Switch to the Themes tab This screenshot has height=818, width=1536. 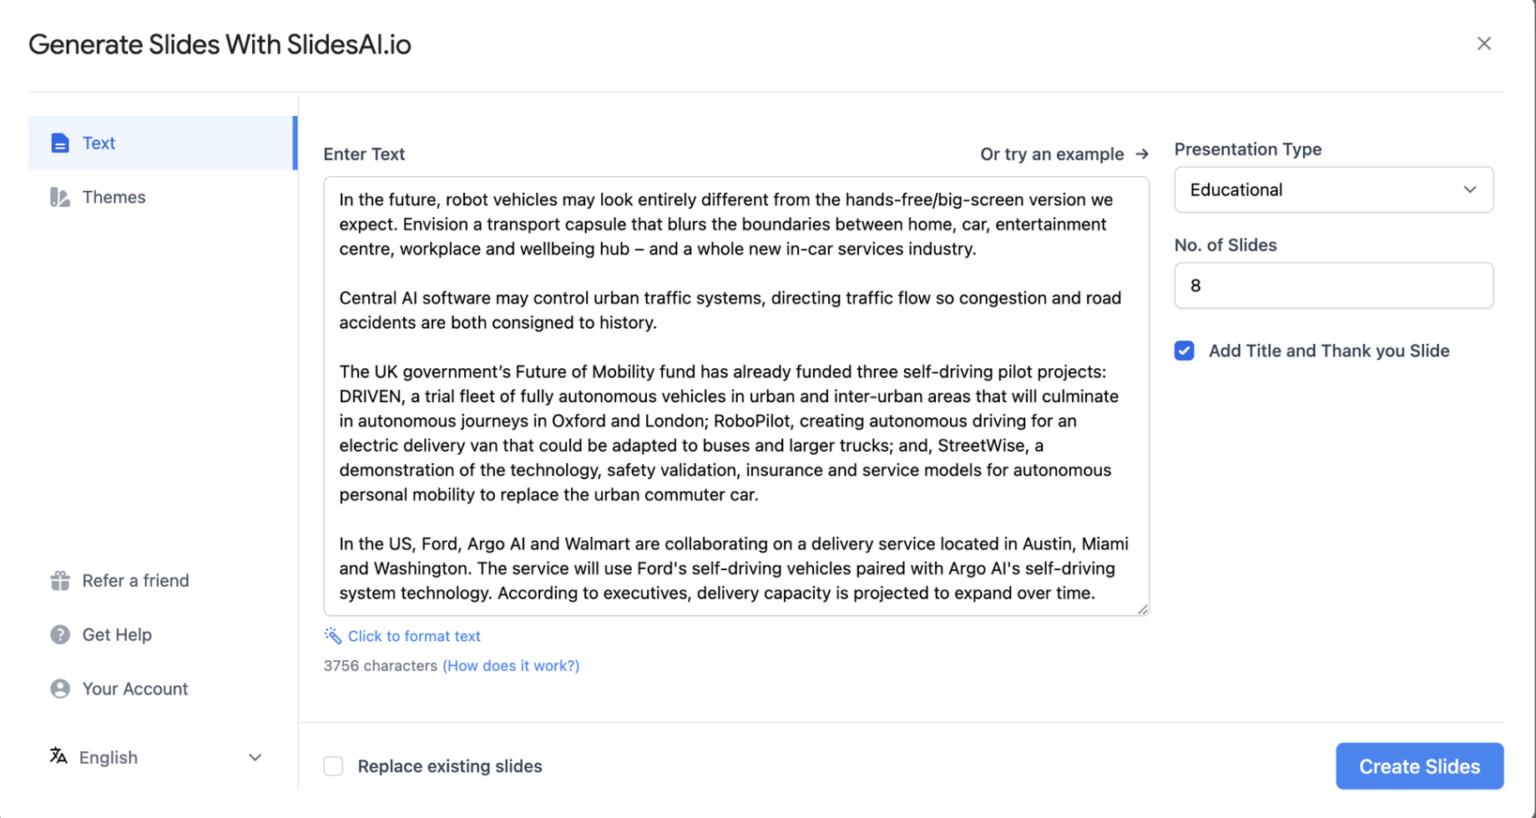pos(114,197)
